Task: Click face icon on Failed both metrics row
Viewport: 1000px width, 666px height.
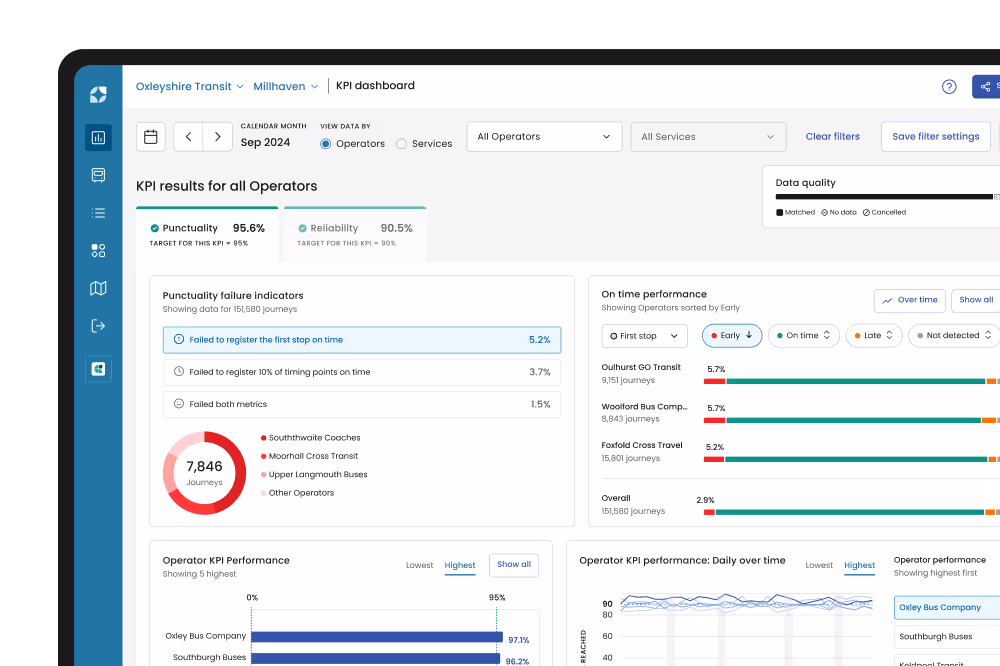Action: tap(179, 404)
